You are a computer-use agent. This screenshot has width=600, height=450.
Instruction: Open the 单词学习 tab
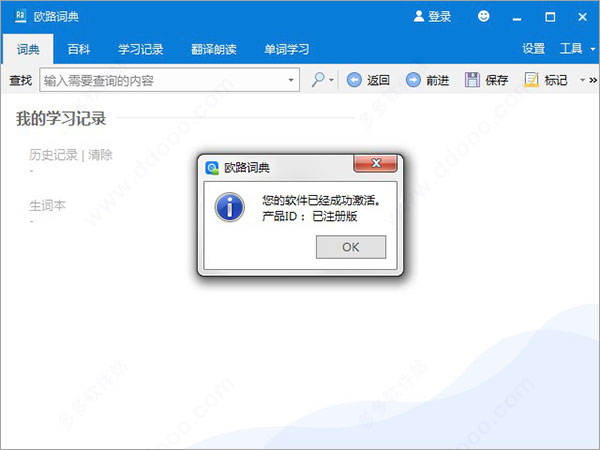tap(287, 49)
